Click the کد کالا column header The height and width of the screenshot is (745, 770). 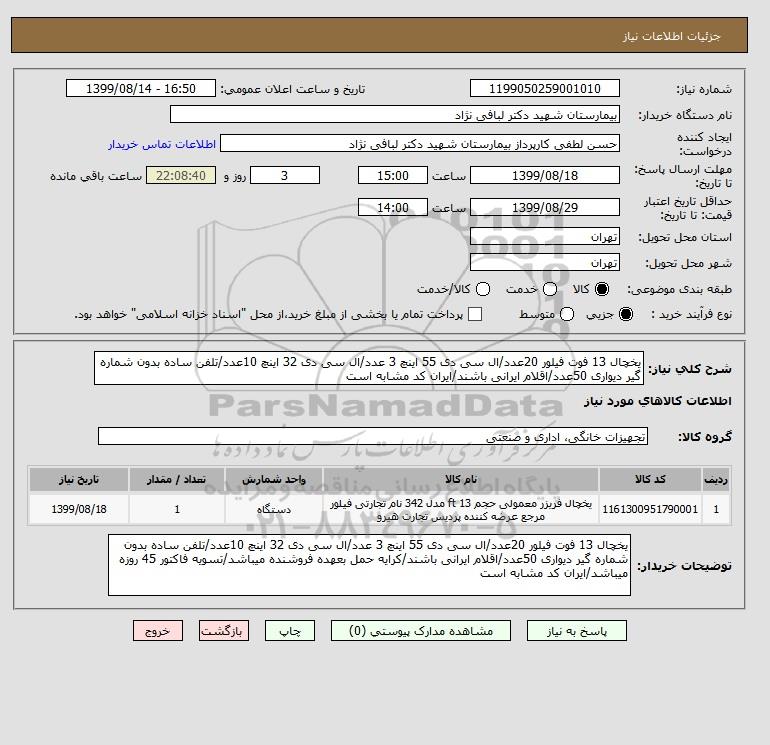coord(650,479)
